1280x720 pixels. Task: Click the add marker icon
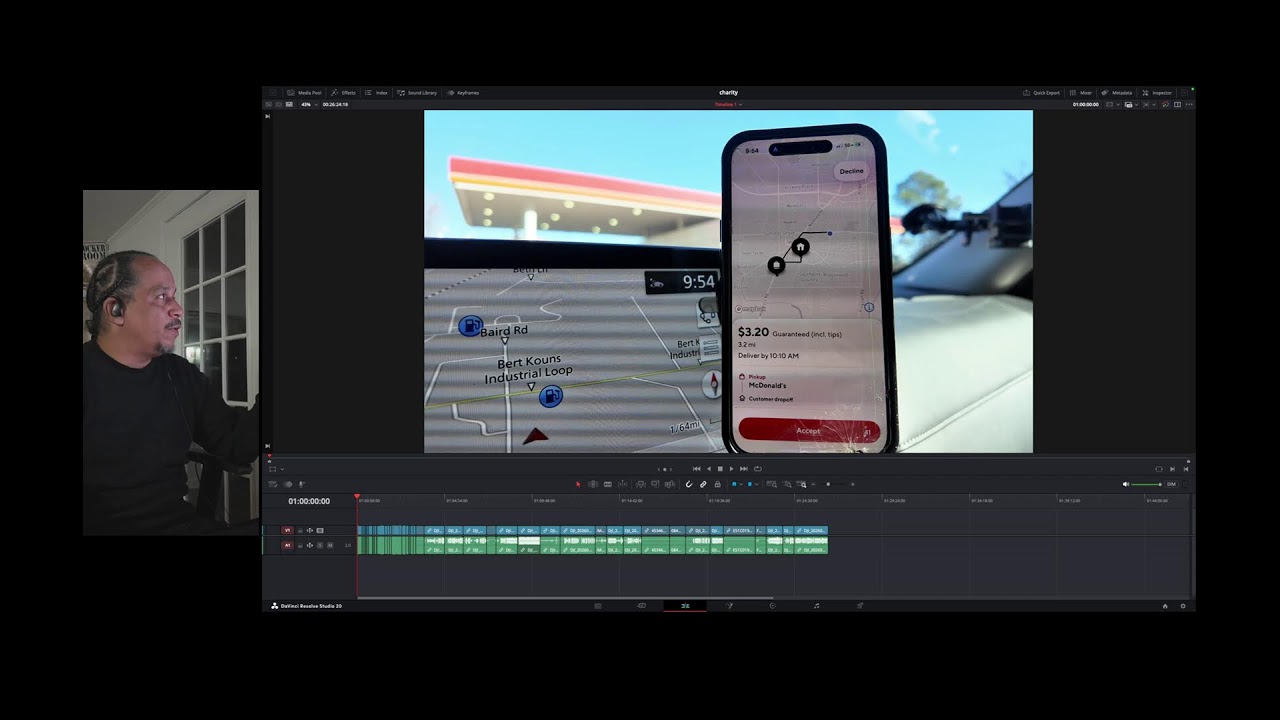(x=750, y=484)
